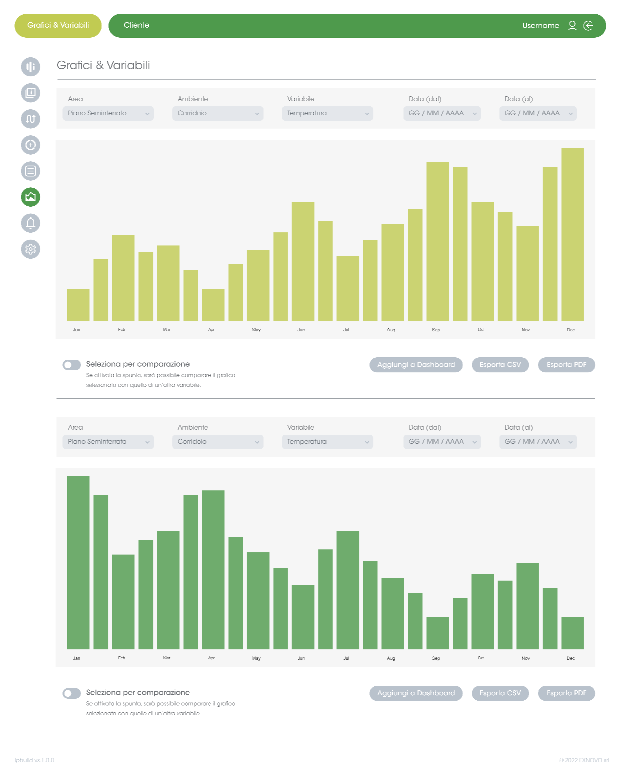Open the bar-chart statistics sidebar icon
The image size is (624, 773).
(x=31, y=67)
